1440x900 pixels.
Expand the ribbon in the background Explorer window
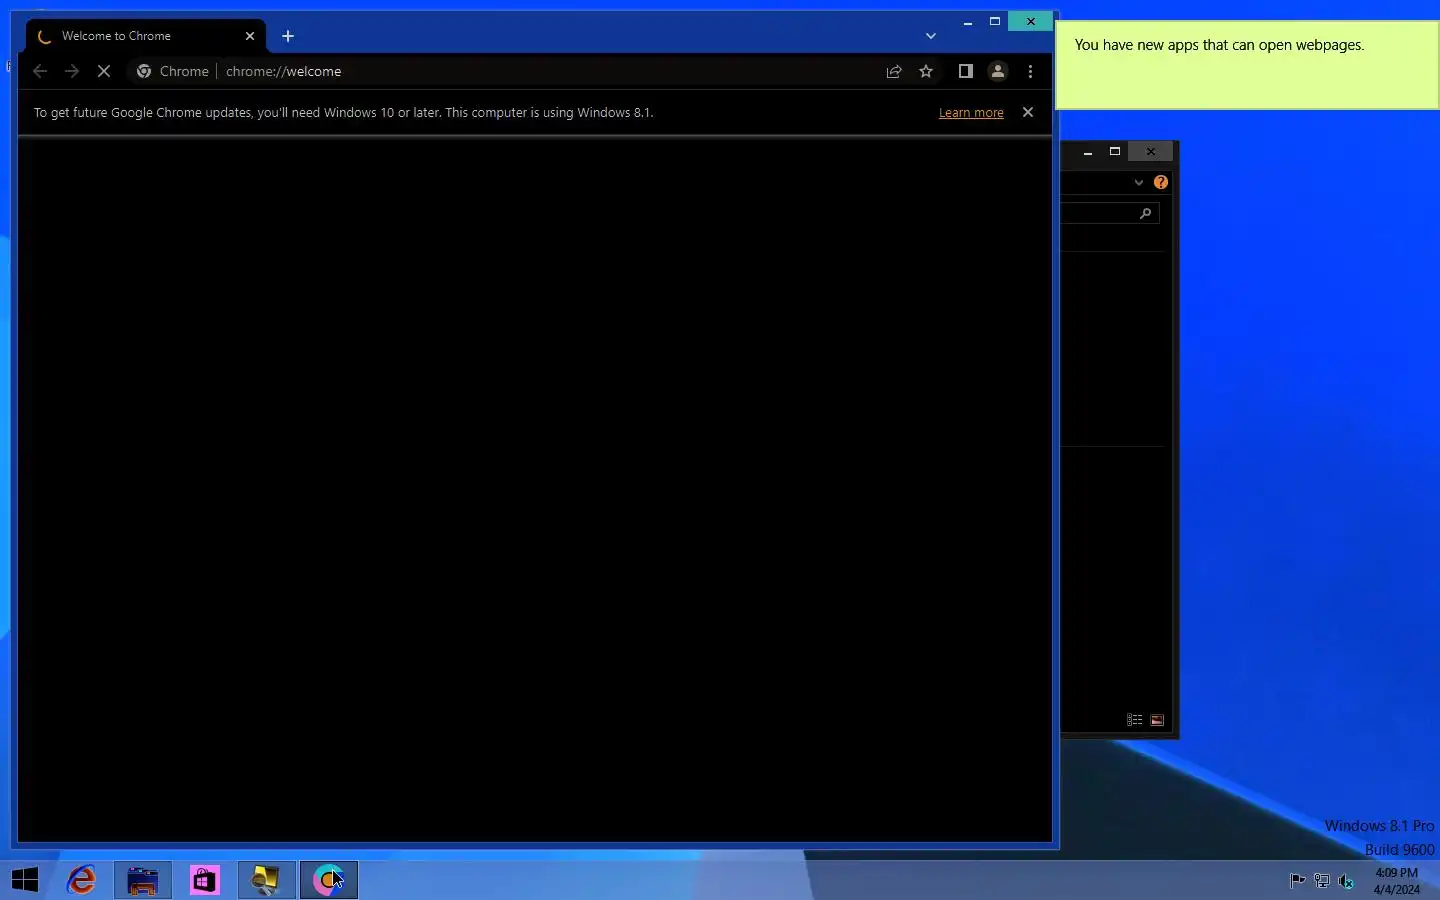coord(1138,182)
